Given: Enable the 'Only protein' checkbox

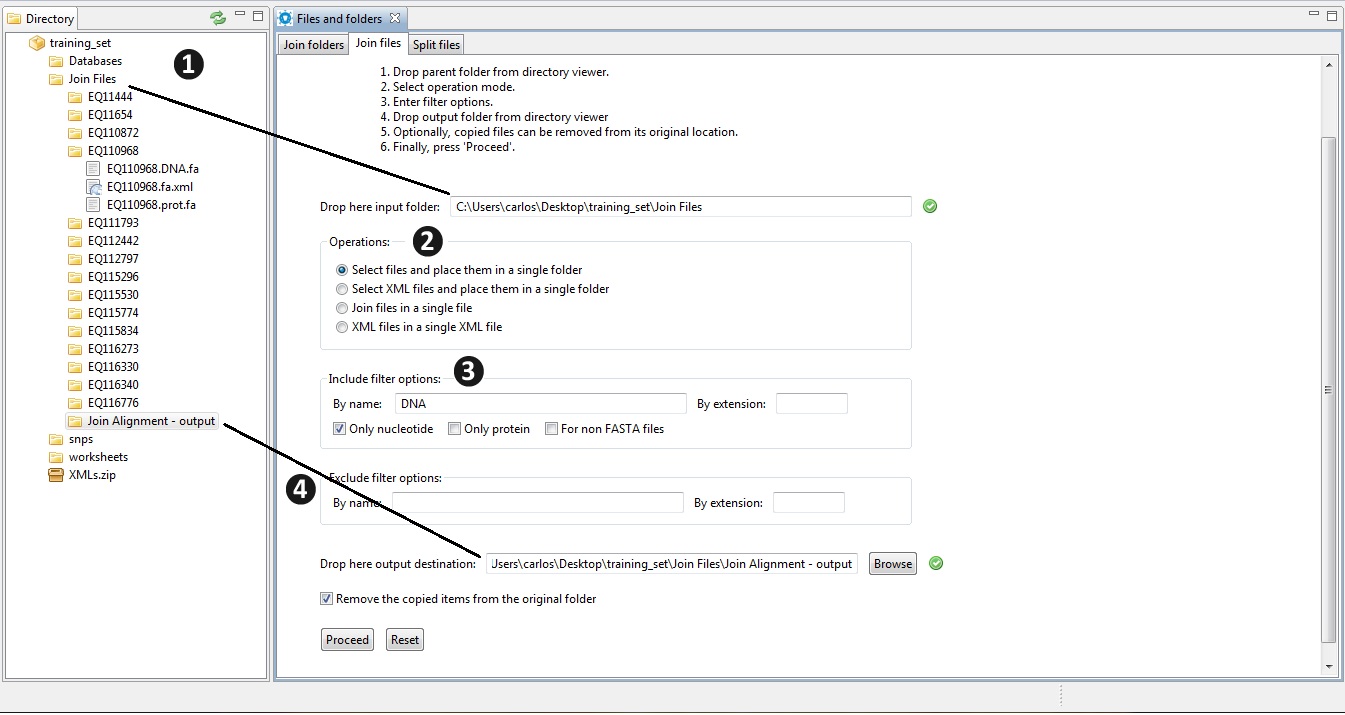Looking at the screenshot, I should click(x=454, y=429).
